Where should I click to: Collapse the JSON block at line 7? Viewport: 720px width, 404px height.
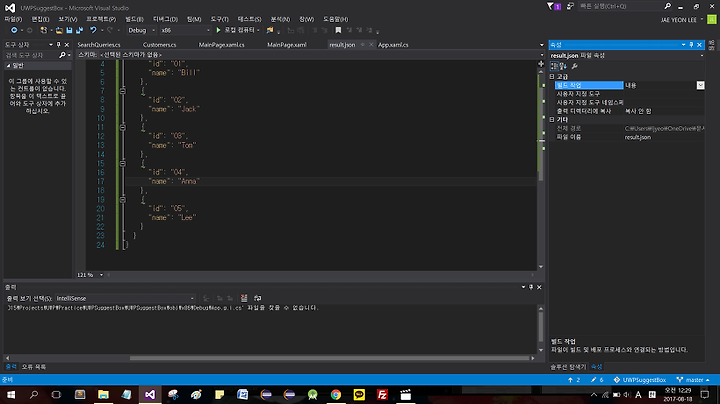(x=123, y=91)
